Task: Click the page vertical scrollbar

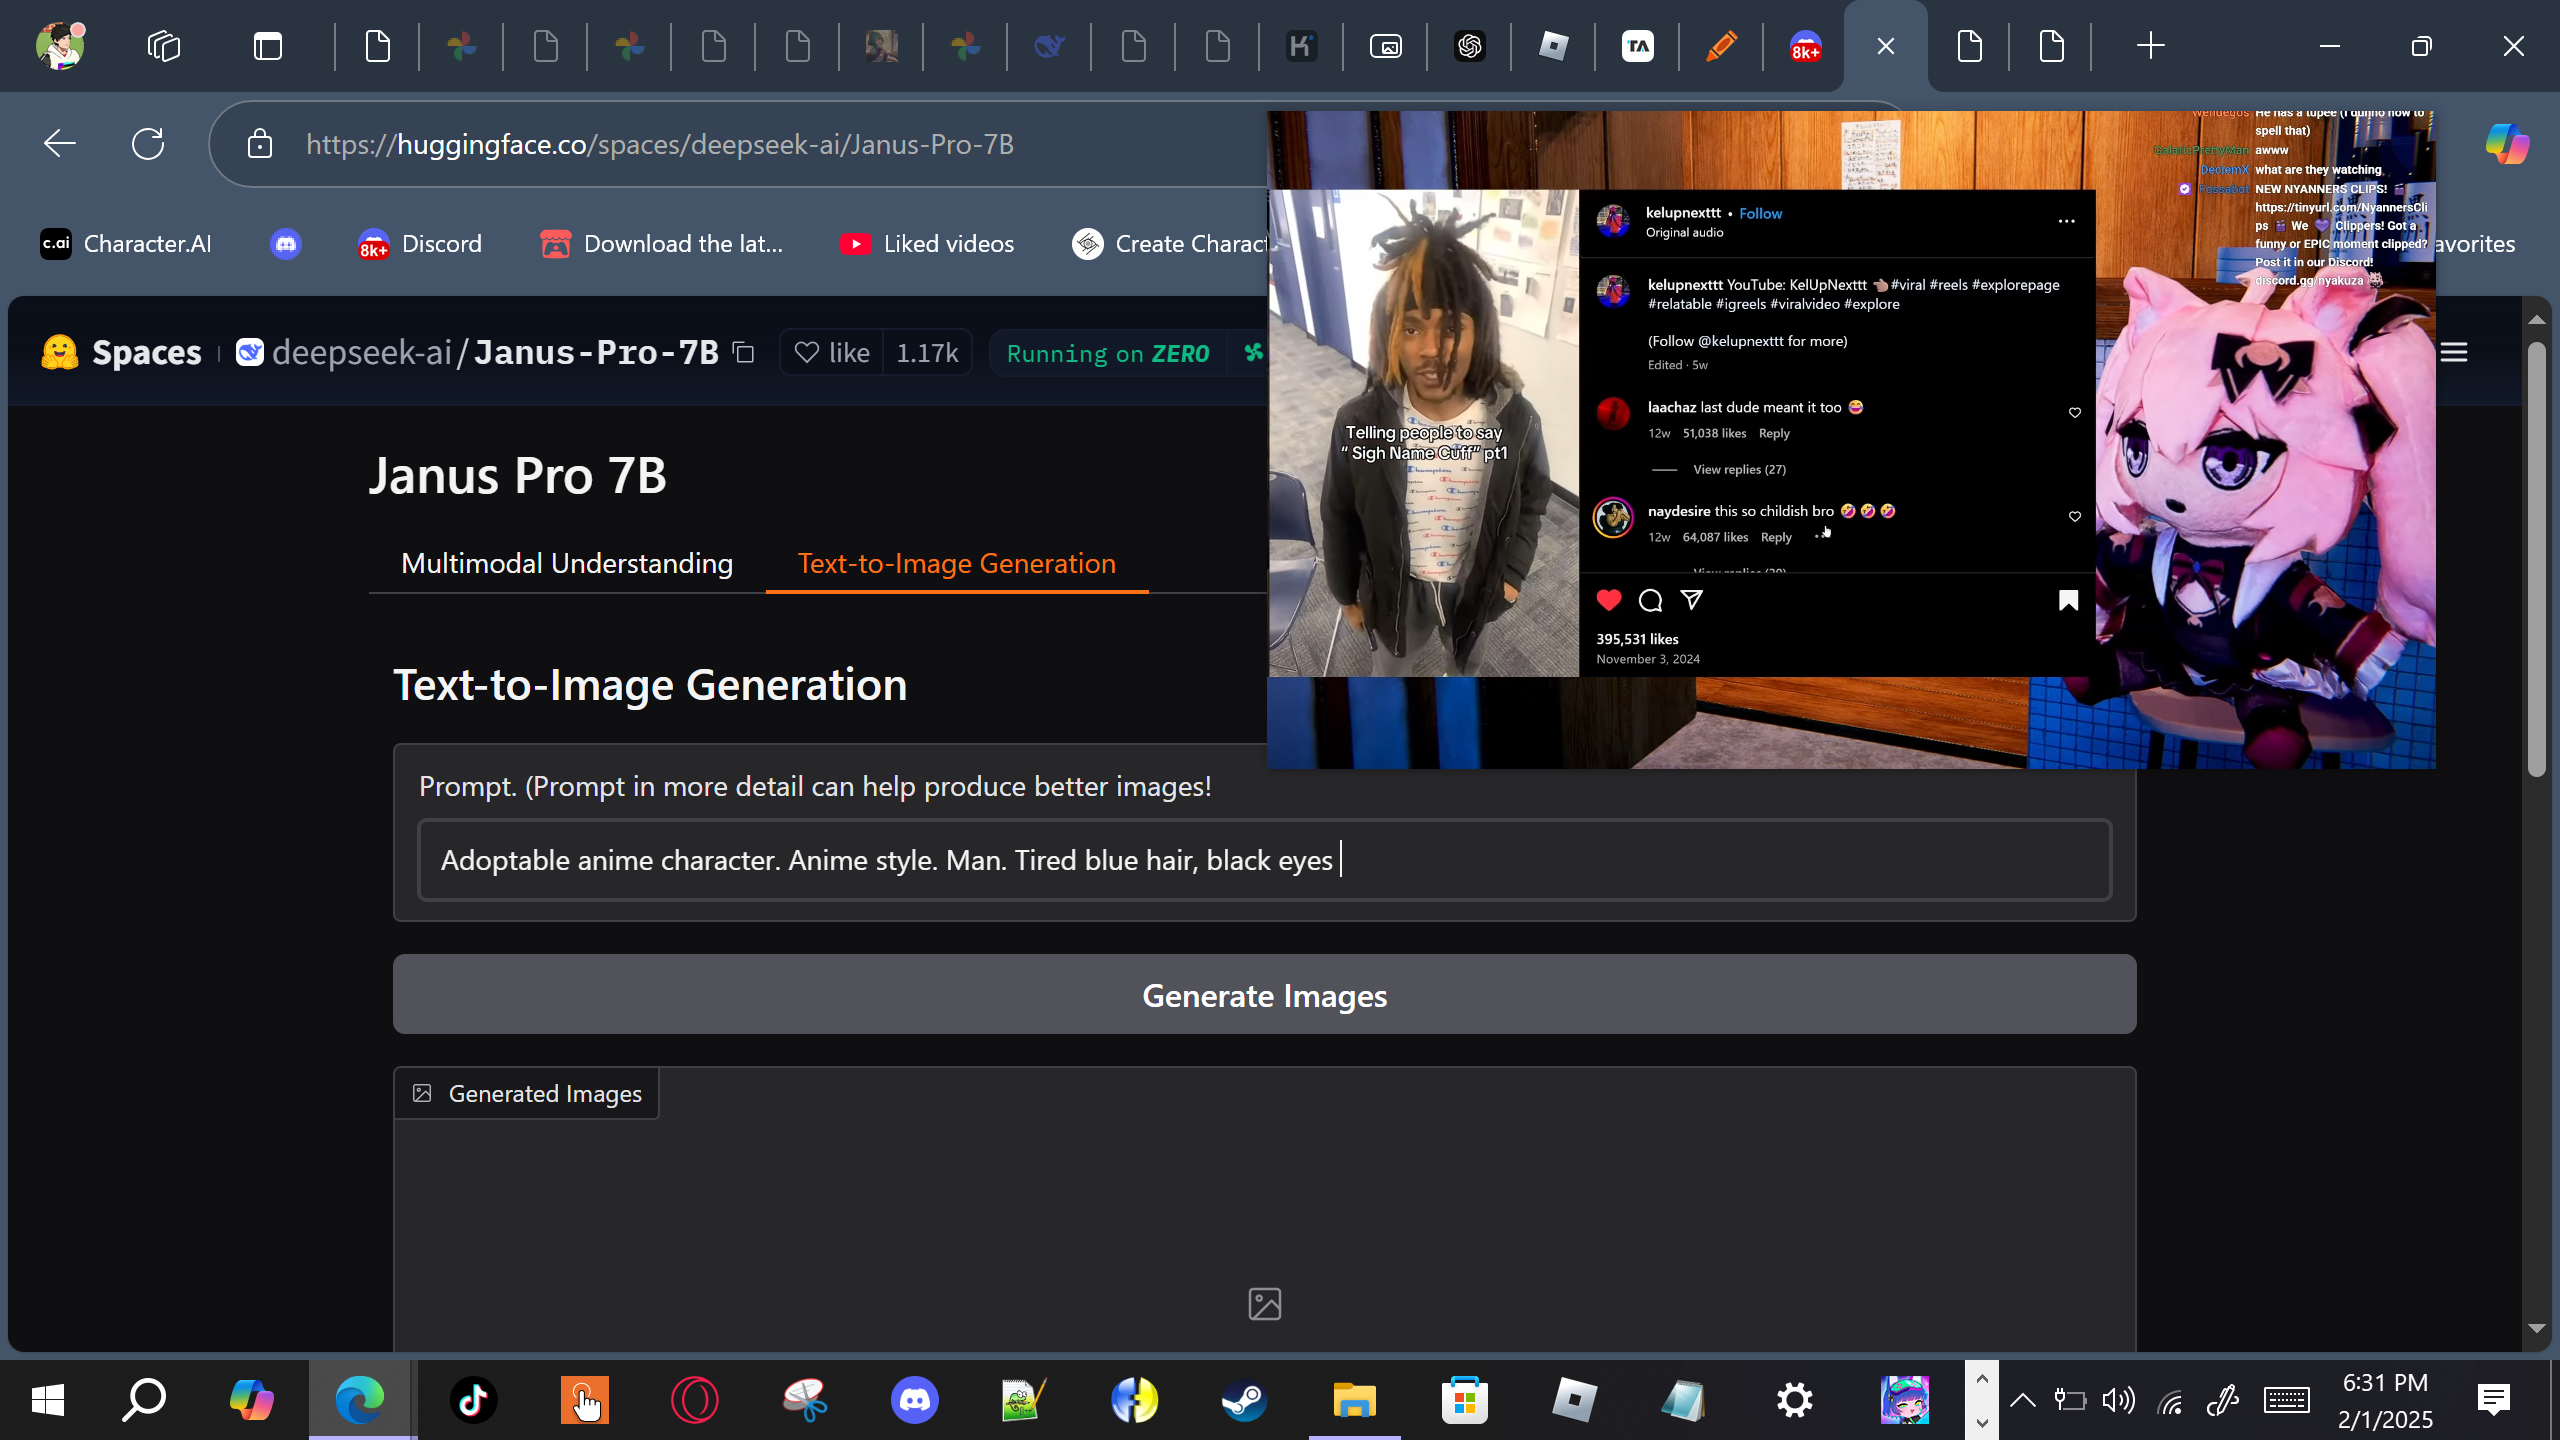Action: 2536,560
